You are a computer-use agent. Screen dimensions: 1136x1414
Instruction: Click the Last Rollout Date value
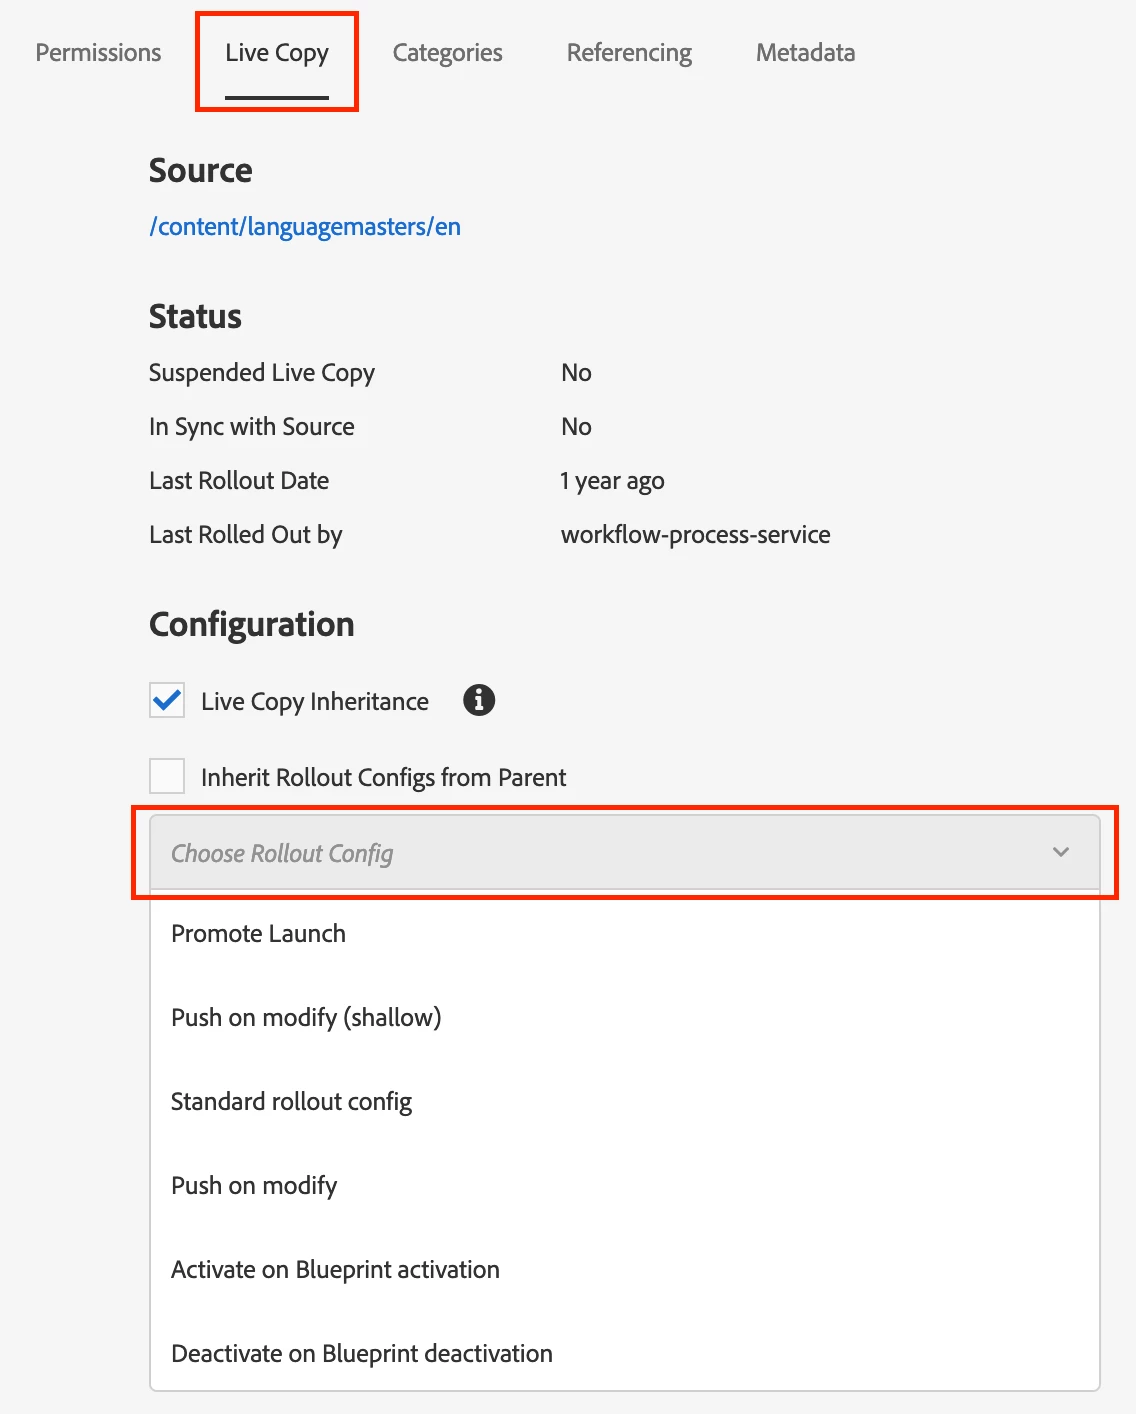coord(612,481)
